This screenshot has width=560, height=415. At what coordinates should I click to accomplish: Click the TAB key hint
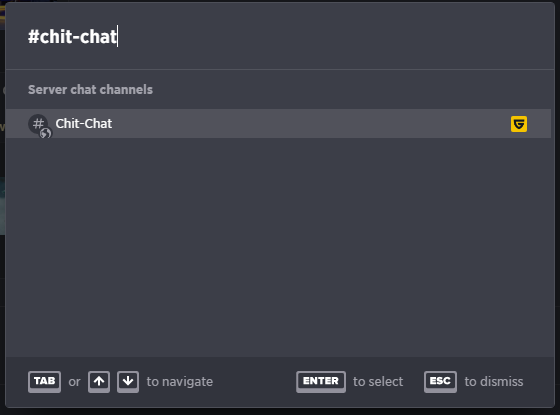point(44,382)
